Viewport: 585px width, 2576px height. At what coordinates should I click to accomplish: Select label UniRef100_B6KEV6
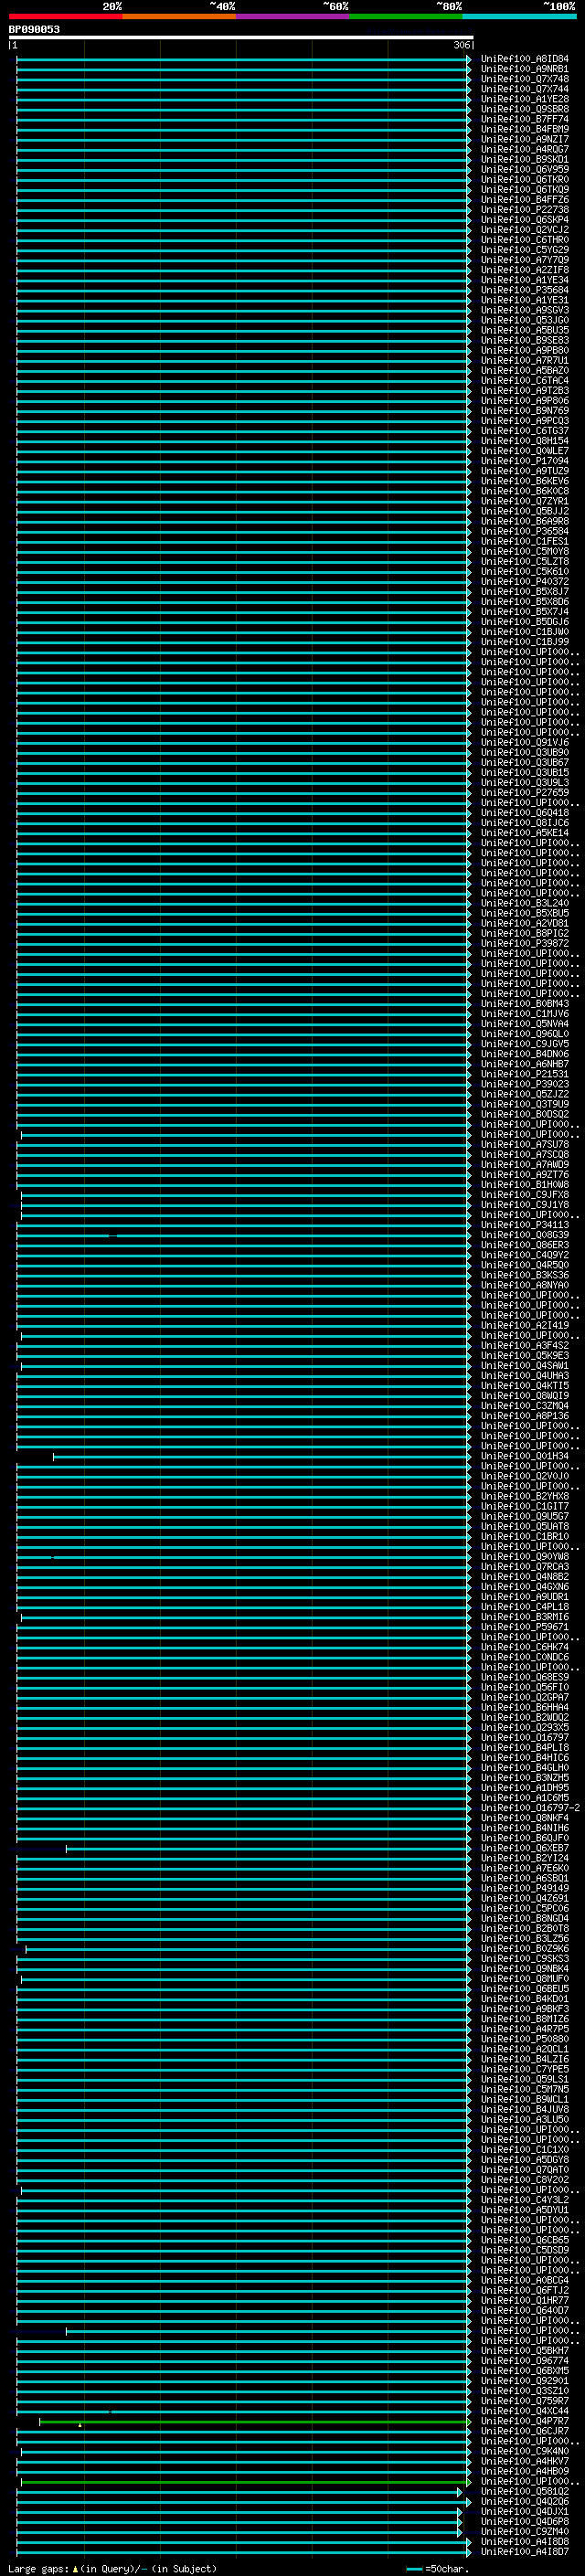525,481
